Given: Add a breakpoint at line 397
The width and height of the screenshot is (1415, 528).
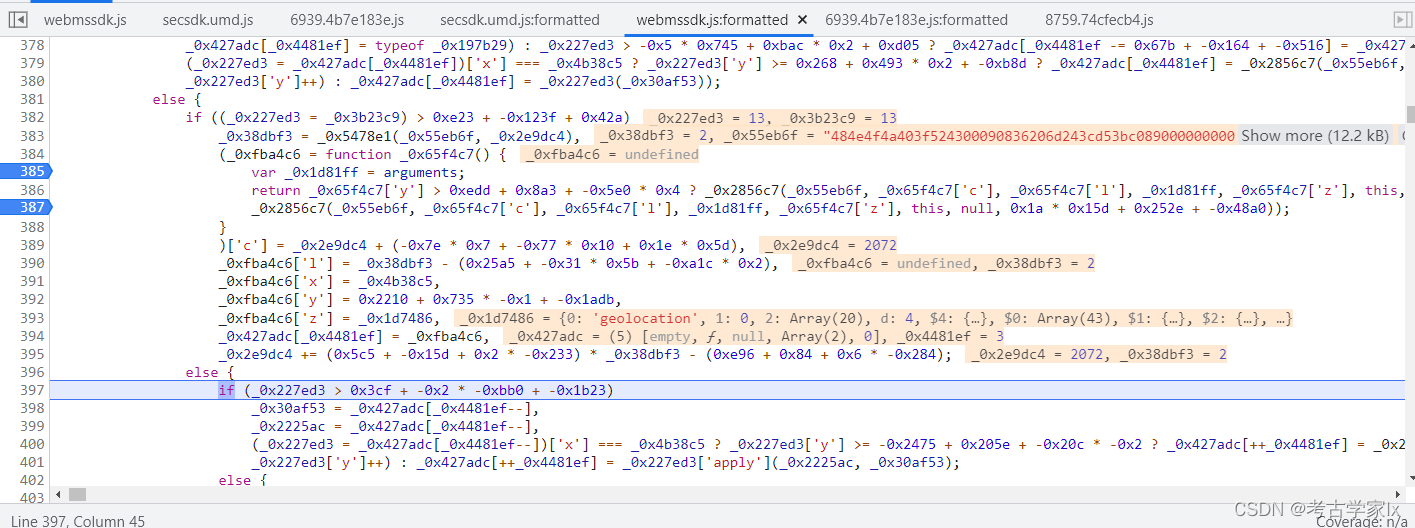Looking at the screenshot, I should click(32, 390).
